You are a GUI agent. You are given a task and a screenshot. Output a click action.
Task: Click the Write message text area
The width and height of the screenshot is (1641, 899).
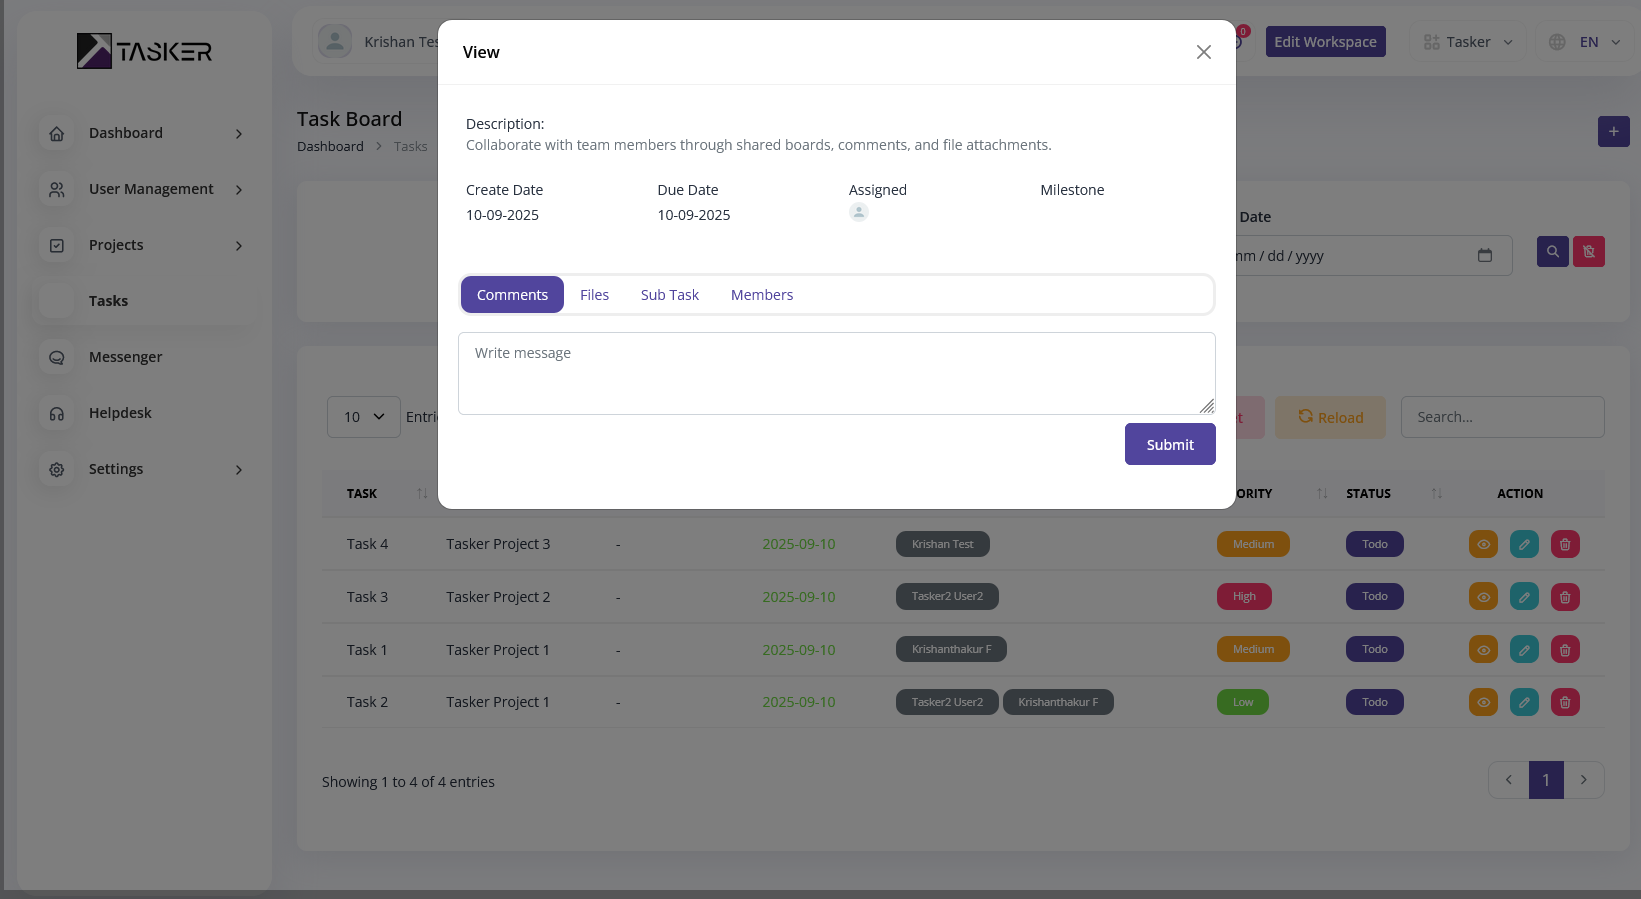tap(836, 373)
